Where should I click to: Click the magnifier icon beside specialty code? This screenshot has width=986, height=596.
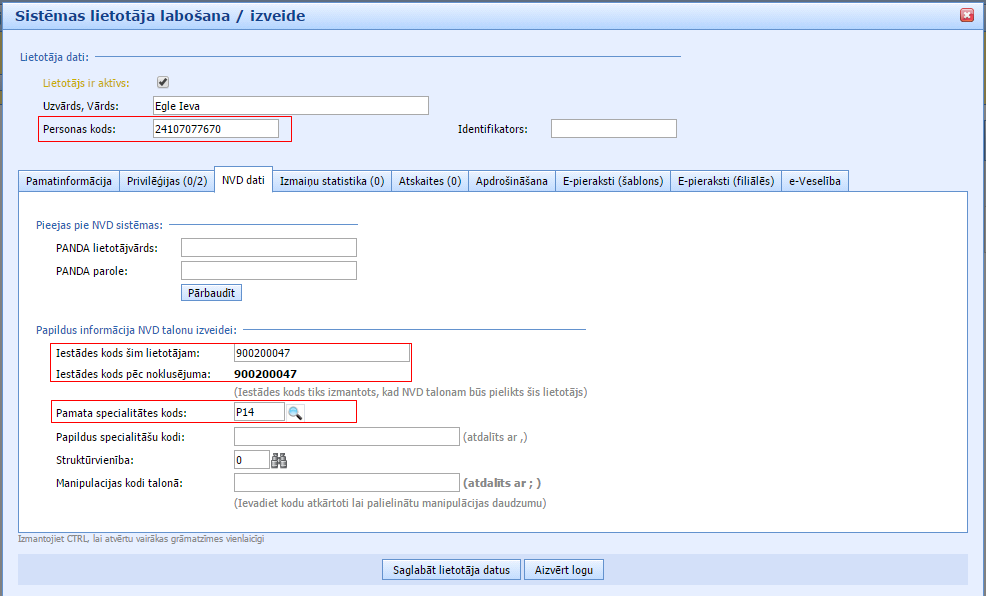295,412
